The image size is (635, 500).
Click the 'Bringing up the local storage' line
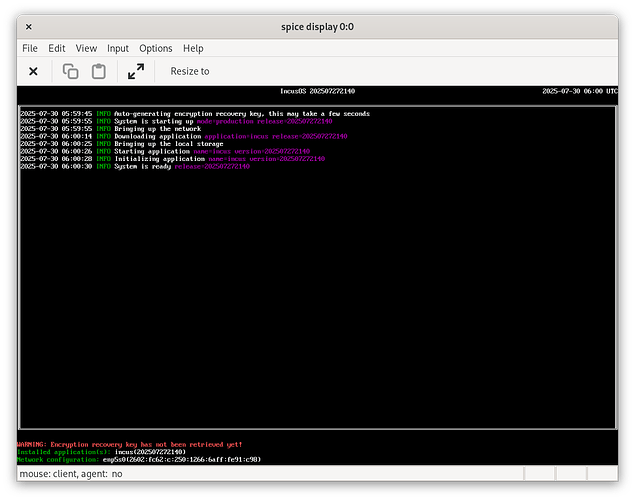(x=122, y=144)
